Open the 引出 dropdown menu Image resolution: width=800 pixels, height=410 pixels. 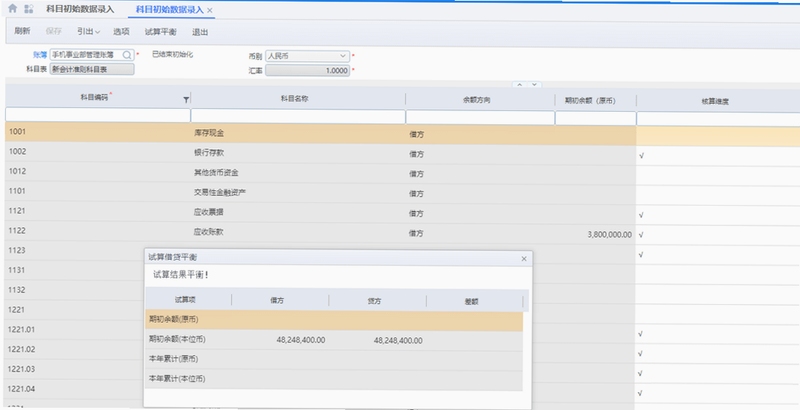coord(88,32)
